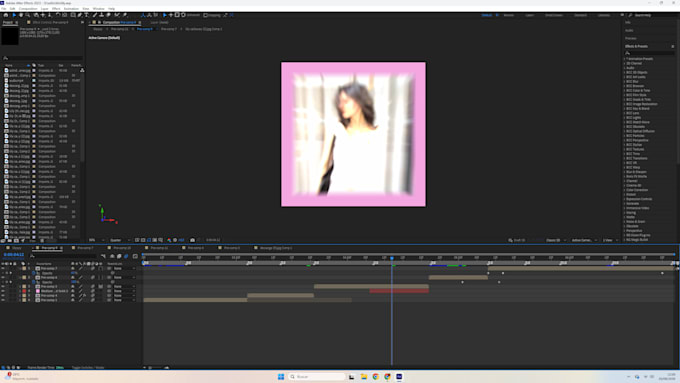Toggle the timeline motion blur enable icon
This screenshot has width=680, height=383.
(x=126, y=256)
